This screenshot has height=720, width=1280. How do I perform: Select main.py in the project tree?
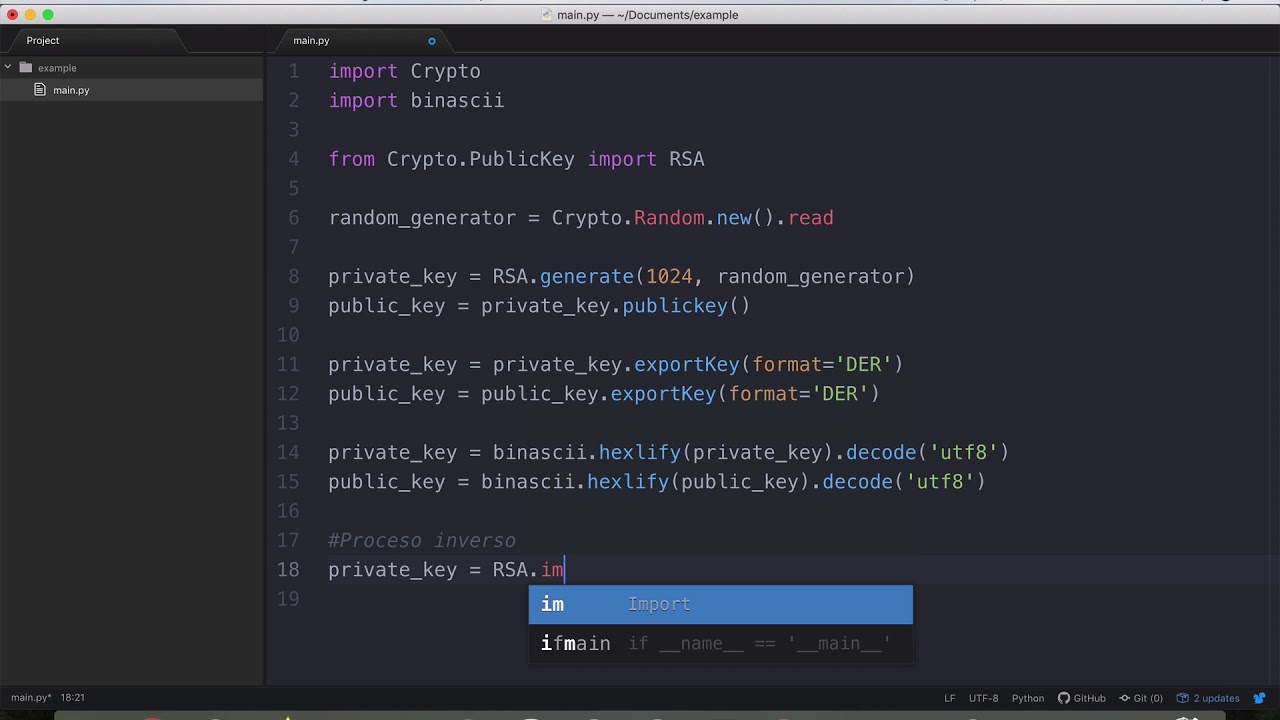point(71,90)
